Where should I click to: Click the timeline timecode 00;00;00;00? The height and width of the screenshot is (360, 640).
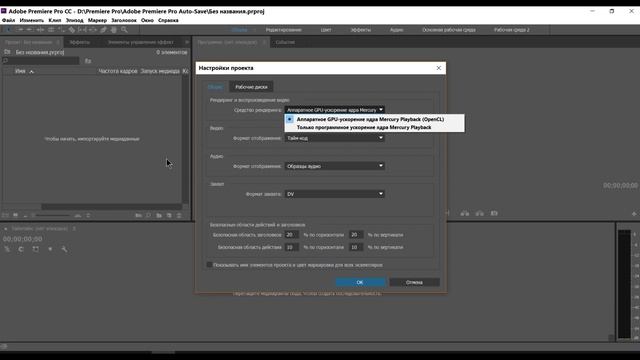(23, 239)
